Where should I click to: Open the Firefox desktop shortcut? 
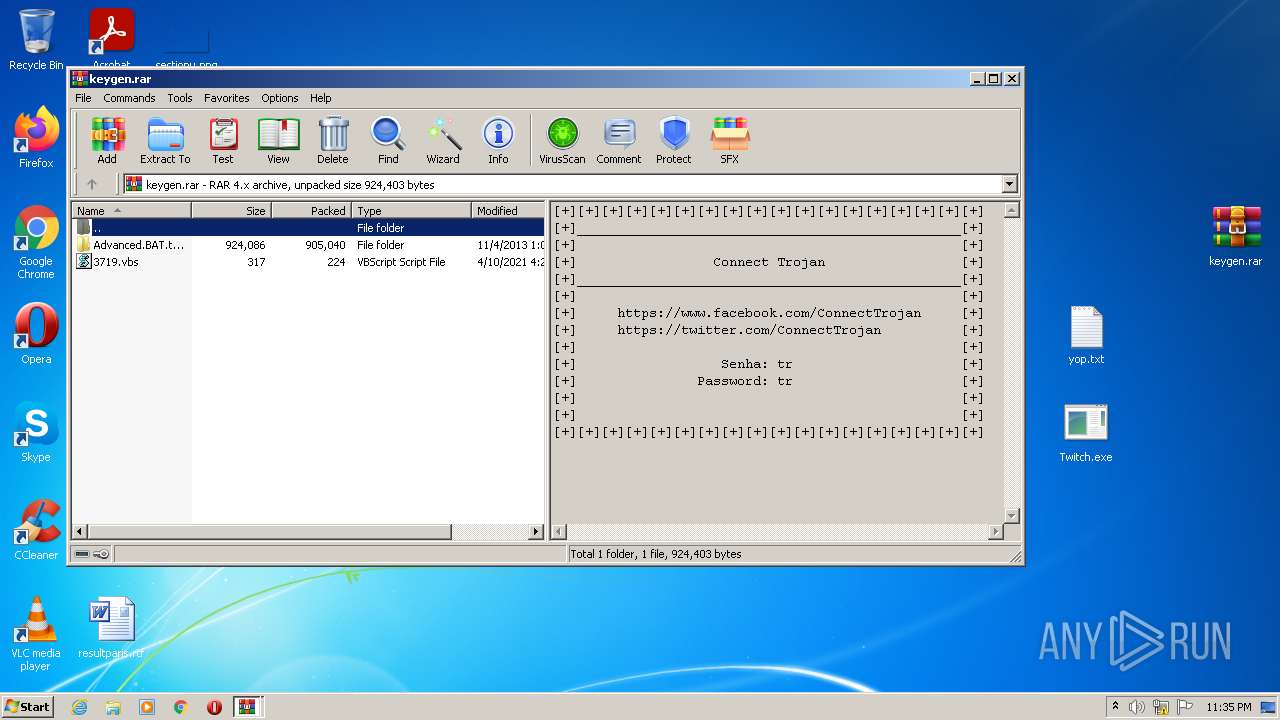click(x=36, y=138)
